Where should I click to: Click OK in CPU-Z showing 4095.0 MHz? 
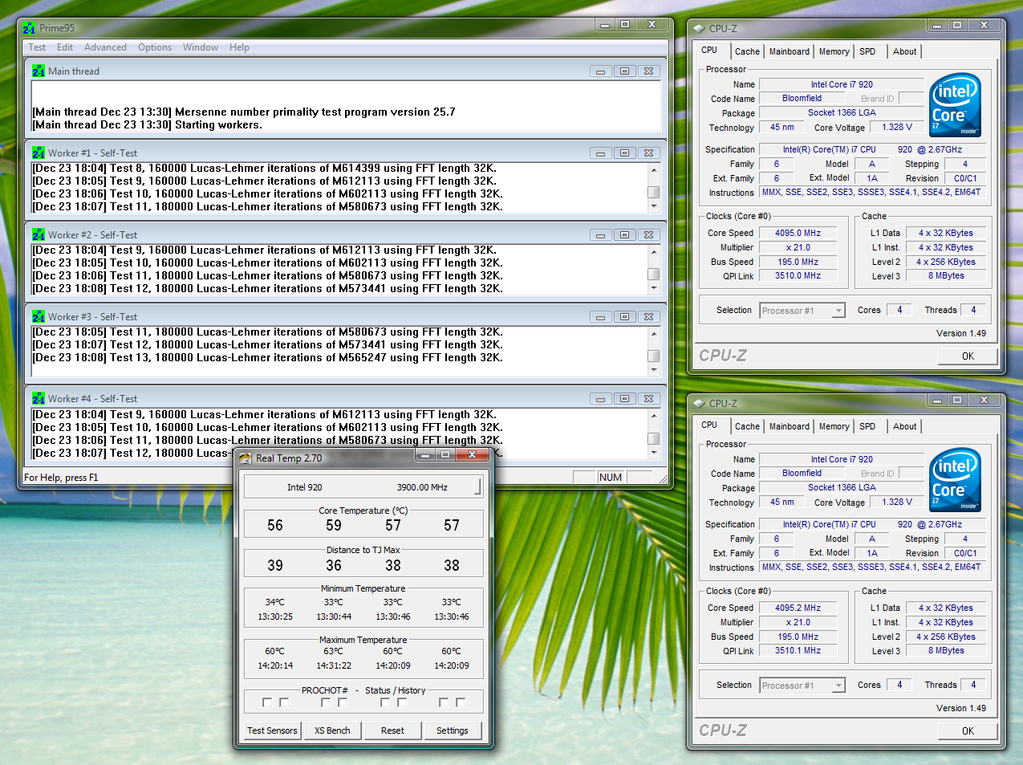[968, 356]
